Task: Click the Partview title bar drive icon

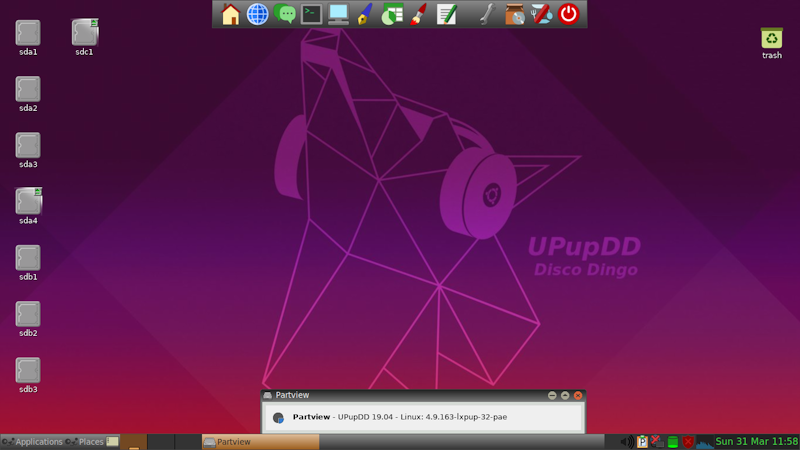Action: click(x=267, y=395)
